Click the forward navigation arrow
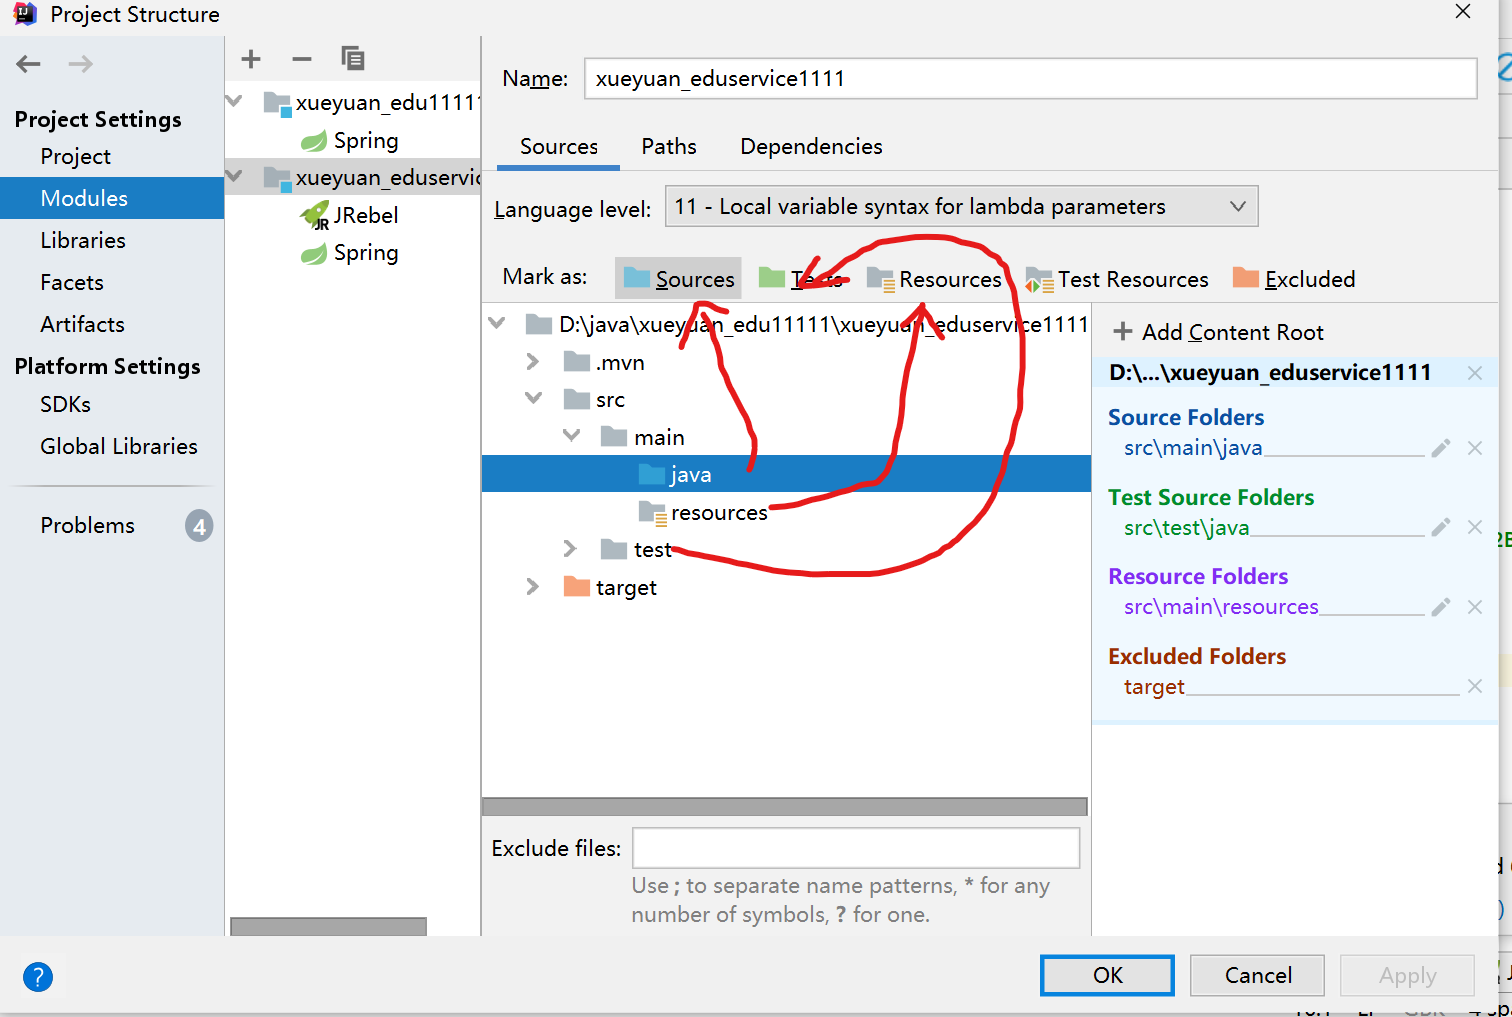 click(x=81, y=64)
